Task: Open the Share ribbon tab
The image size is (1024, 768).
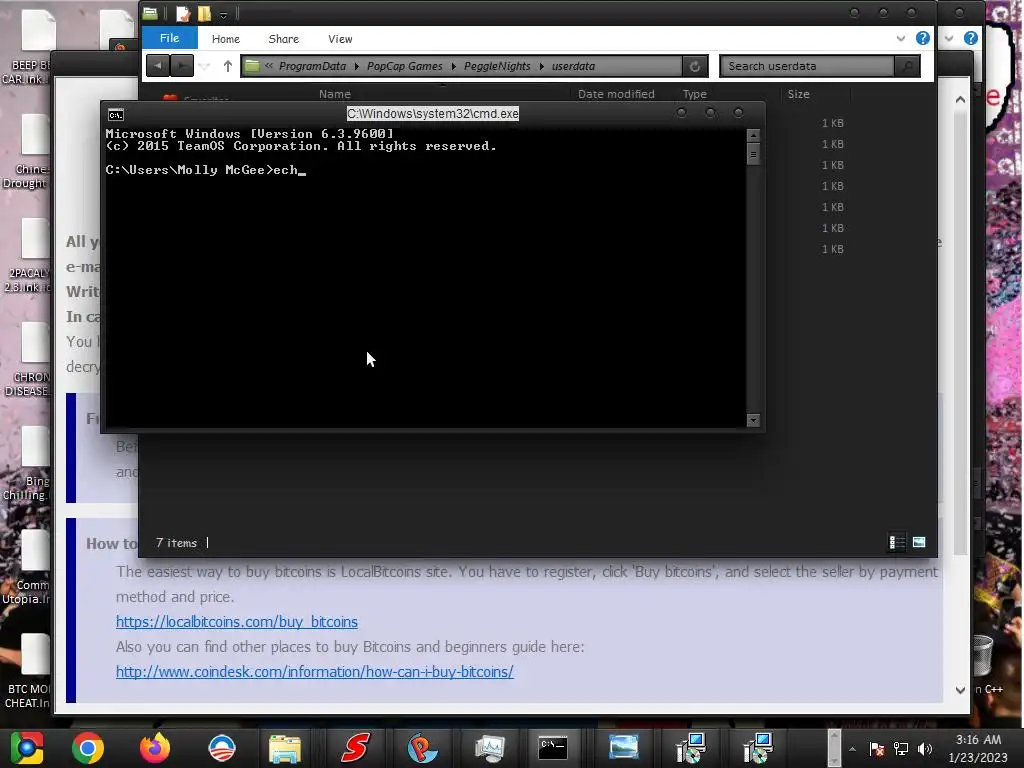Action: tap(283, 39)
